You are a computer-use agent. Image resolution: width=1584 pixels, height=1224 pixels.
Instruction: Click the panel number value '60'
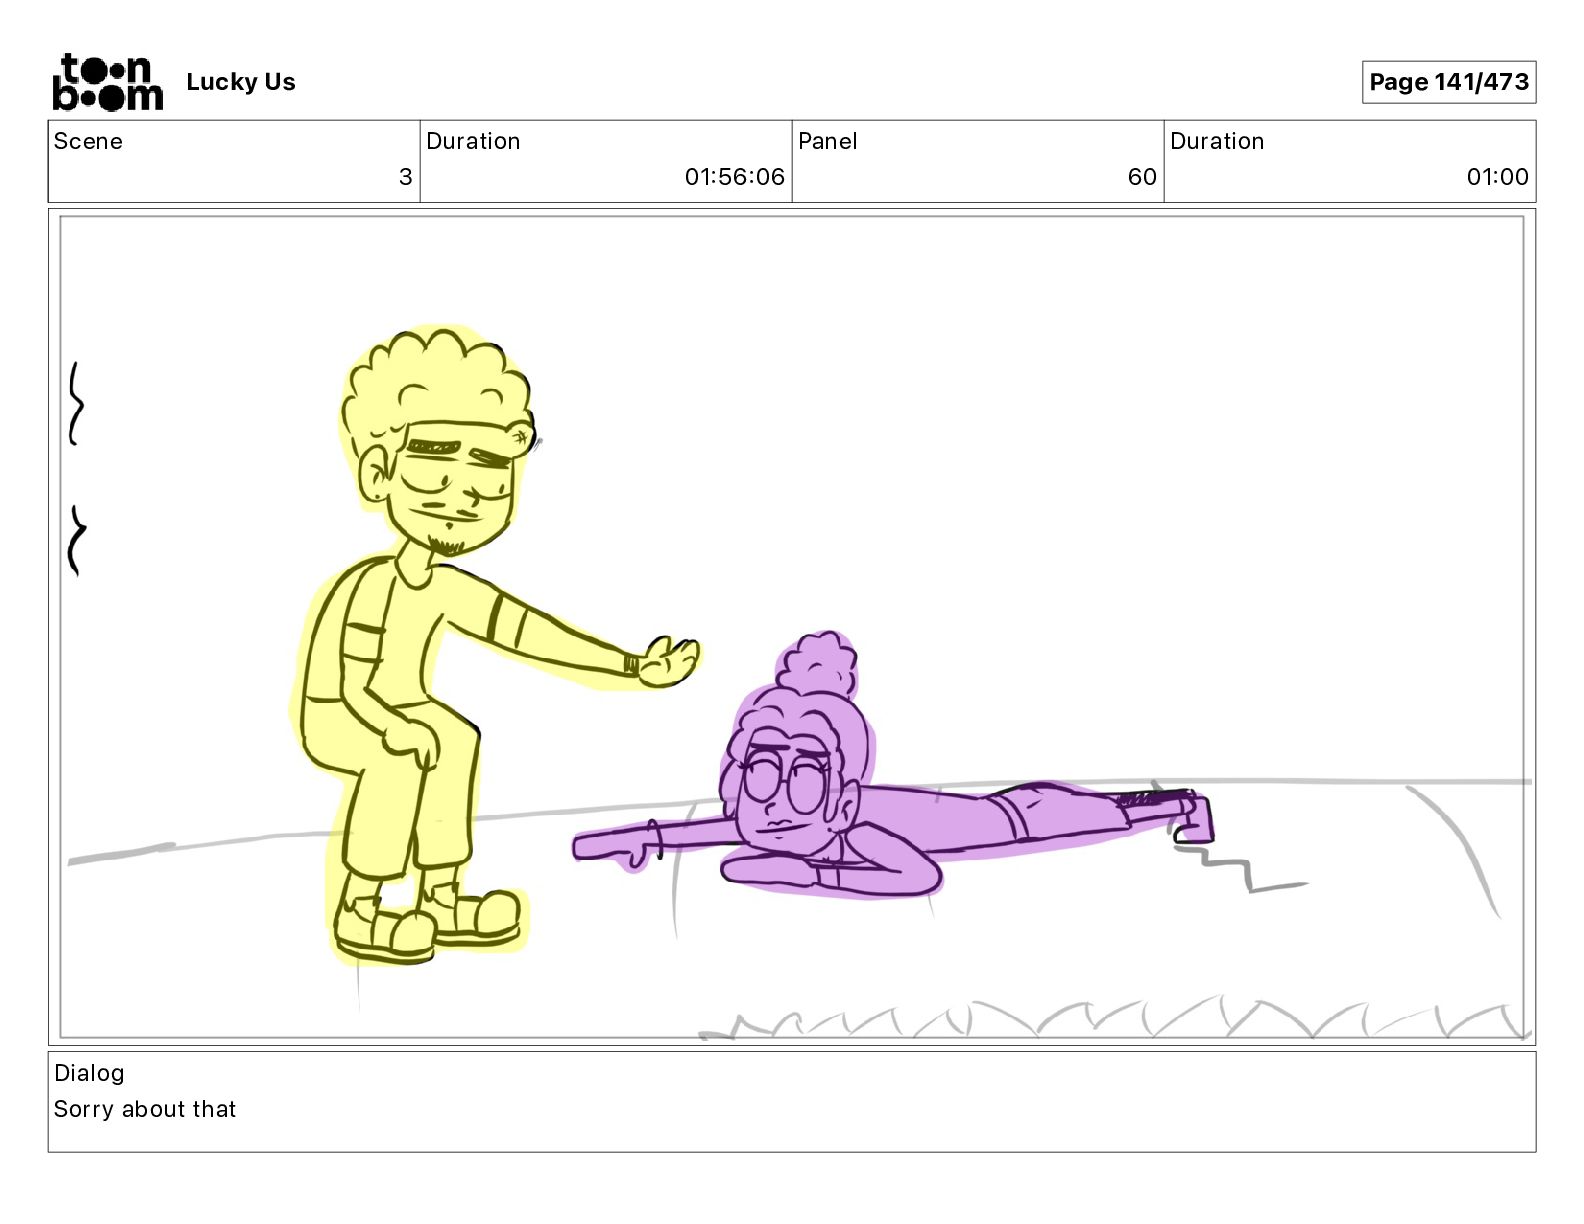tap(1142, 177)
